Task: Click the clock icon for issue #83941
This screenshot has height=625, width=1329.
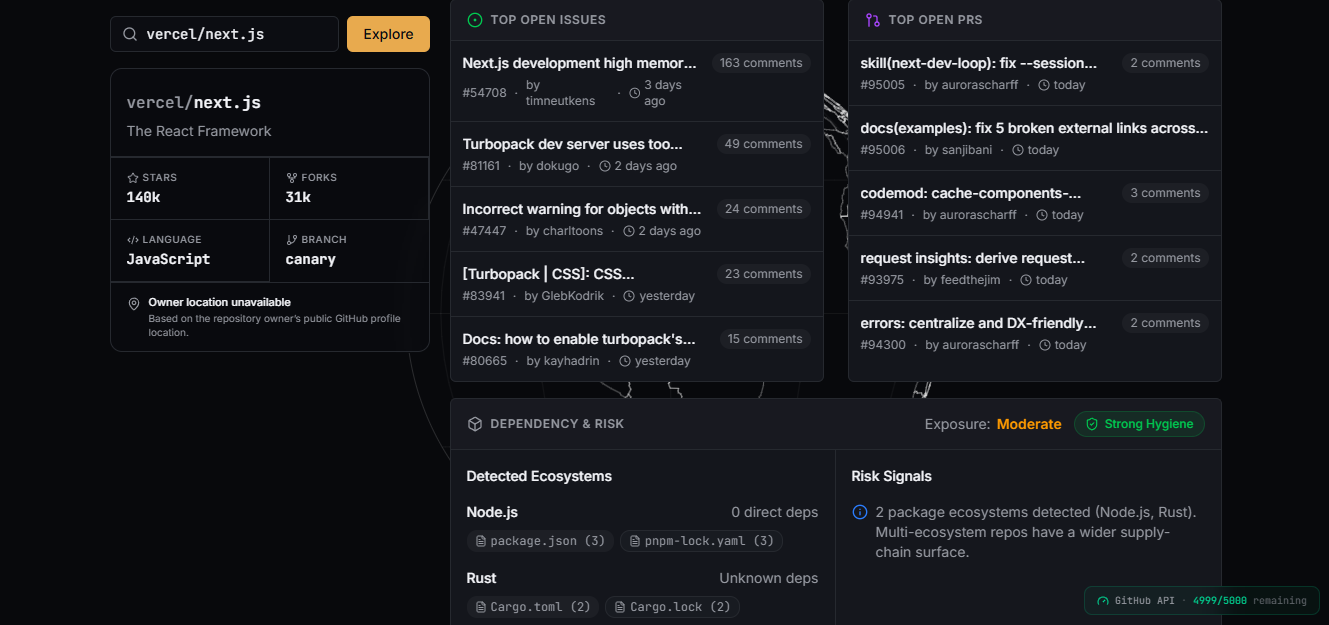Action: 629,296
